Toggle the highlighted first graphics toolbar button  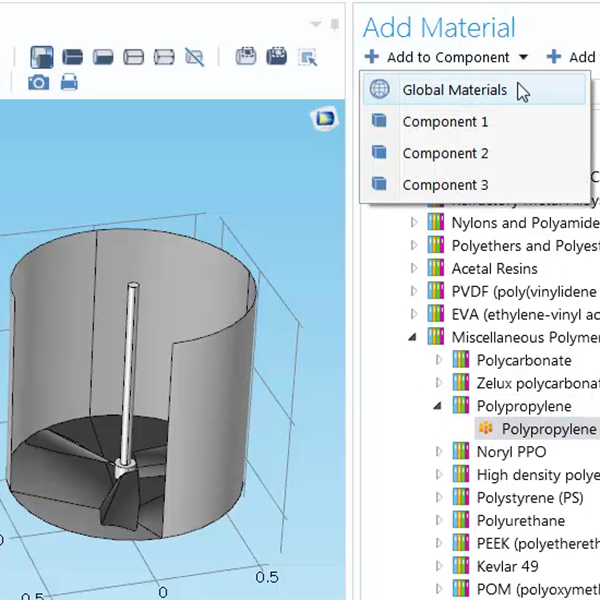click(x=42, y=57)
